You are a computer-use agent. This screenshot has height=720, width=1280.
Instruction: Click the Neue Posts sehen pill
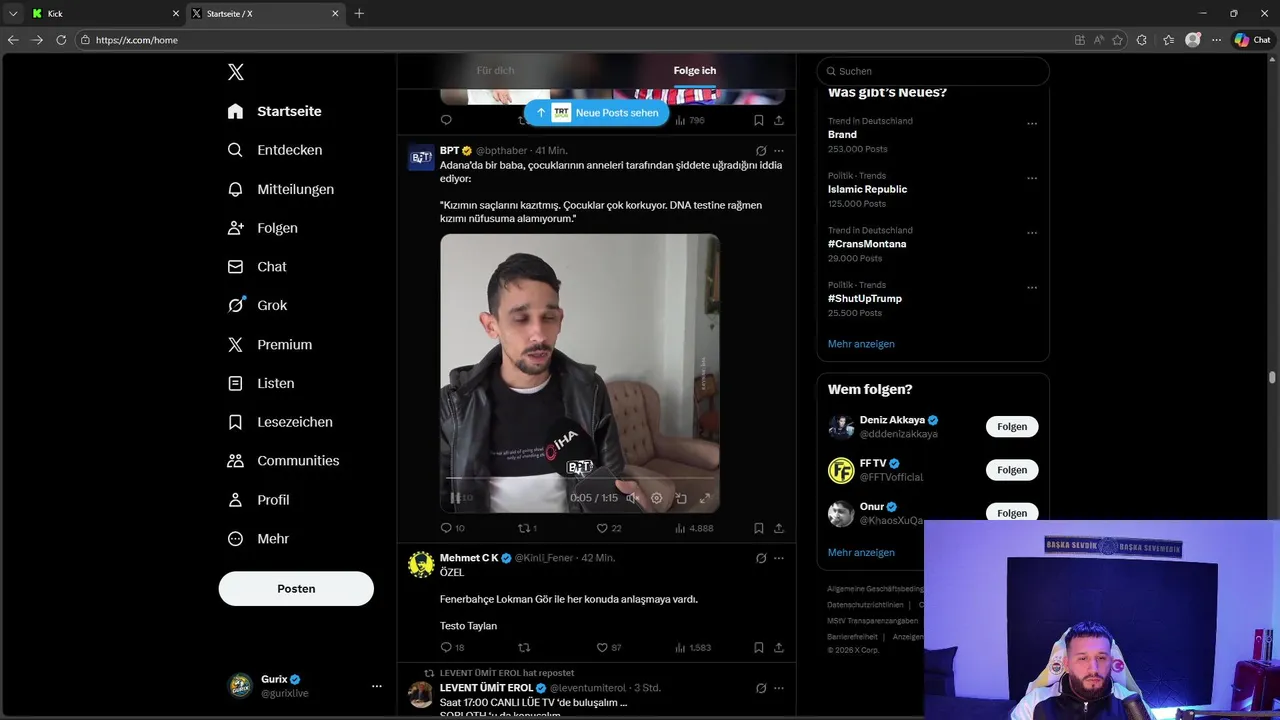click(x=598, y=113)
